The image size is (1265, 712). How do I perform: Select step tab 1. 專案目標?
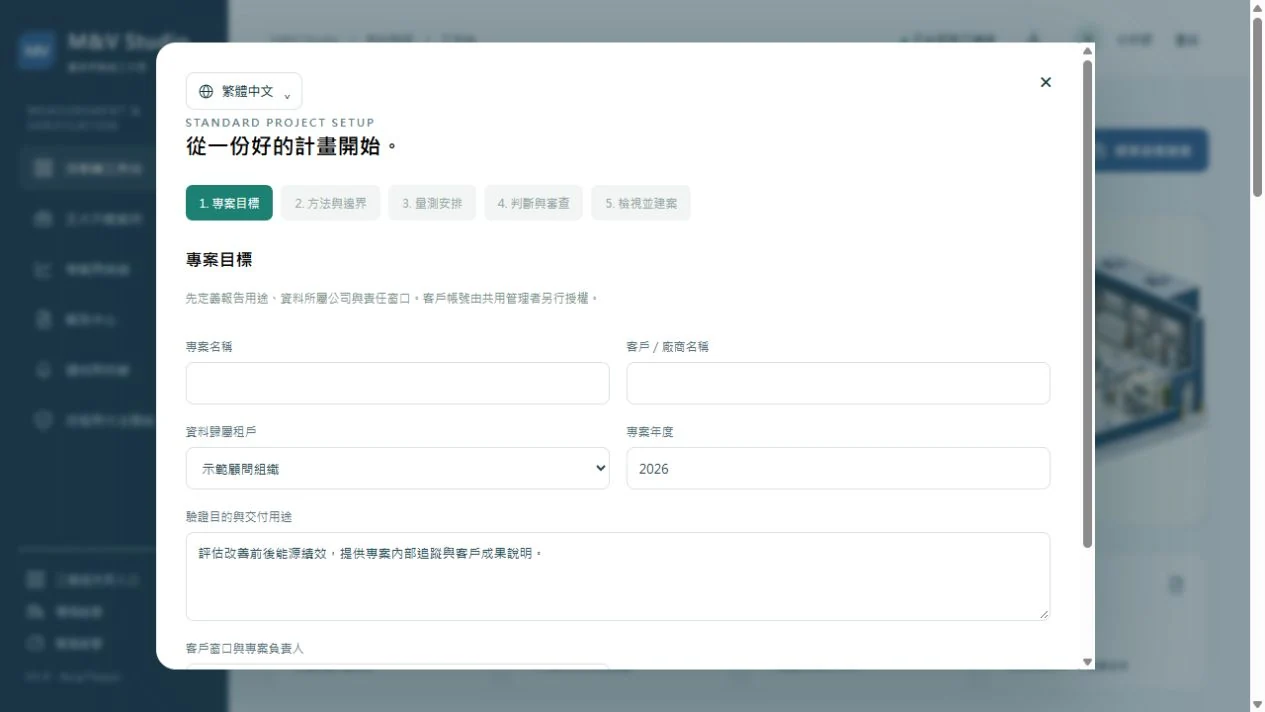click(x=229, y=203)
